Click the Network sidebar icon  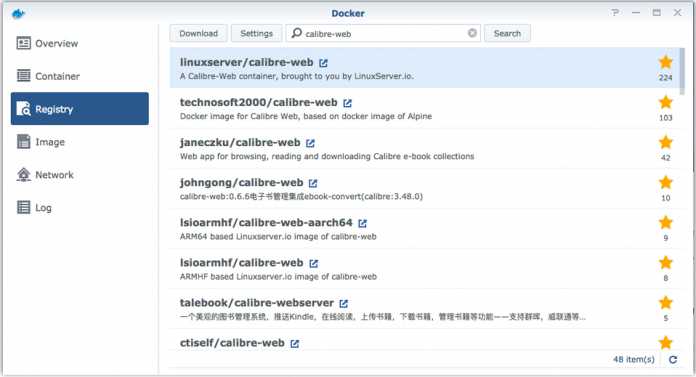pyautogui.click(x=24, y=175)
